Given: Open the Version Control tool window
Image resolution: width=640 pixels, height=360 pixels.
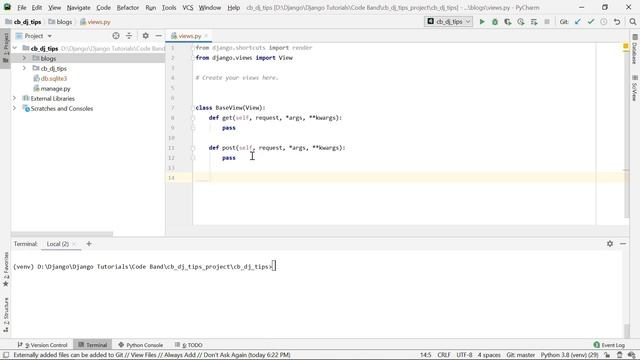Looking at the screenshot, I should point(42,345).
